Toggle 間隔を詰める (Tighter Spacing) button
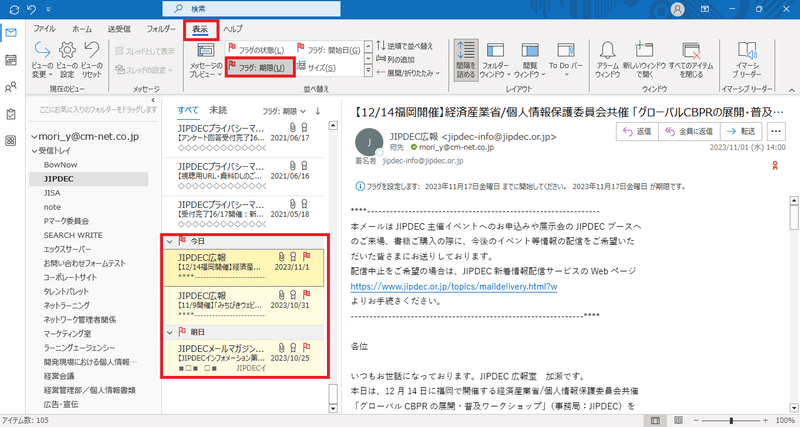Viewport: 800px width, 427px height. tap(466, 60)
